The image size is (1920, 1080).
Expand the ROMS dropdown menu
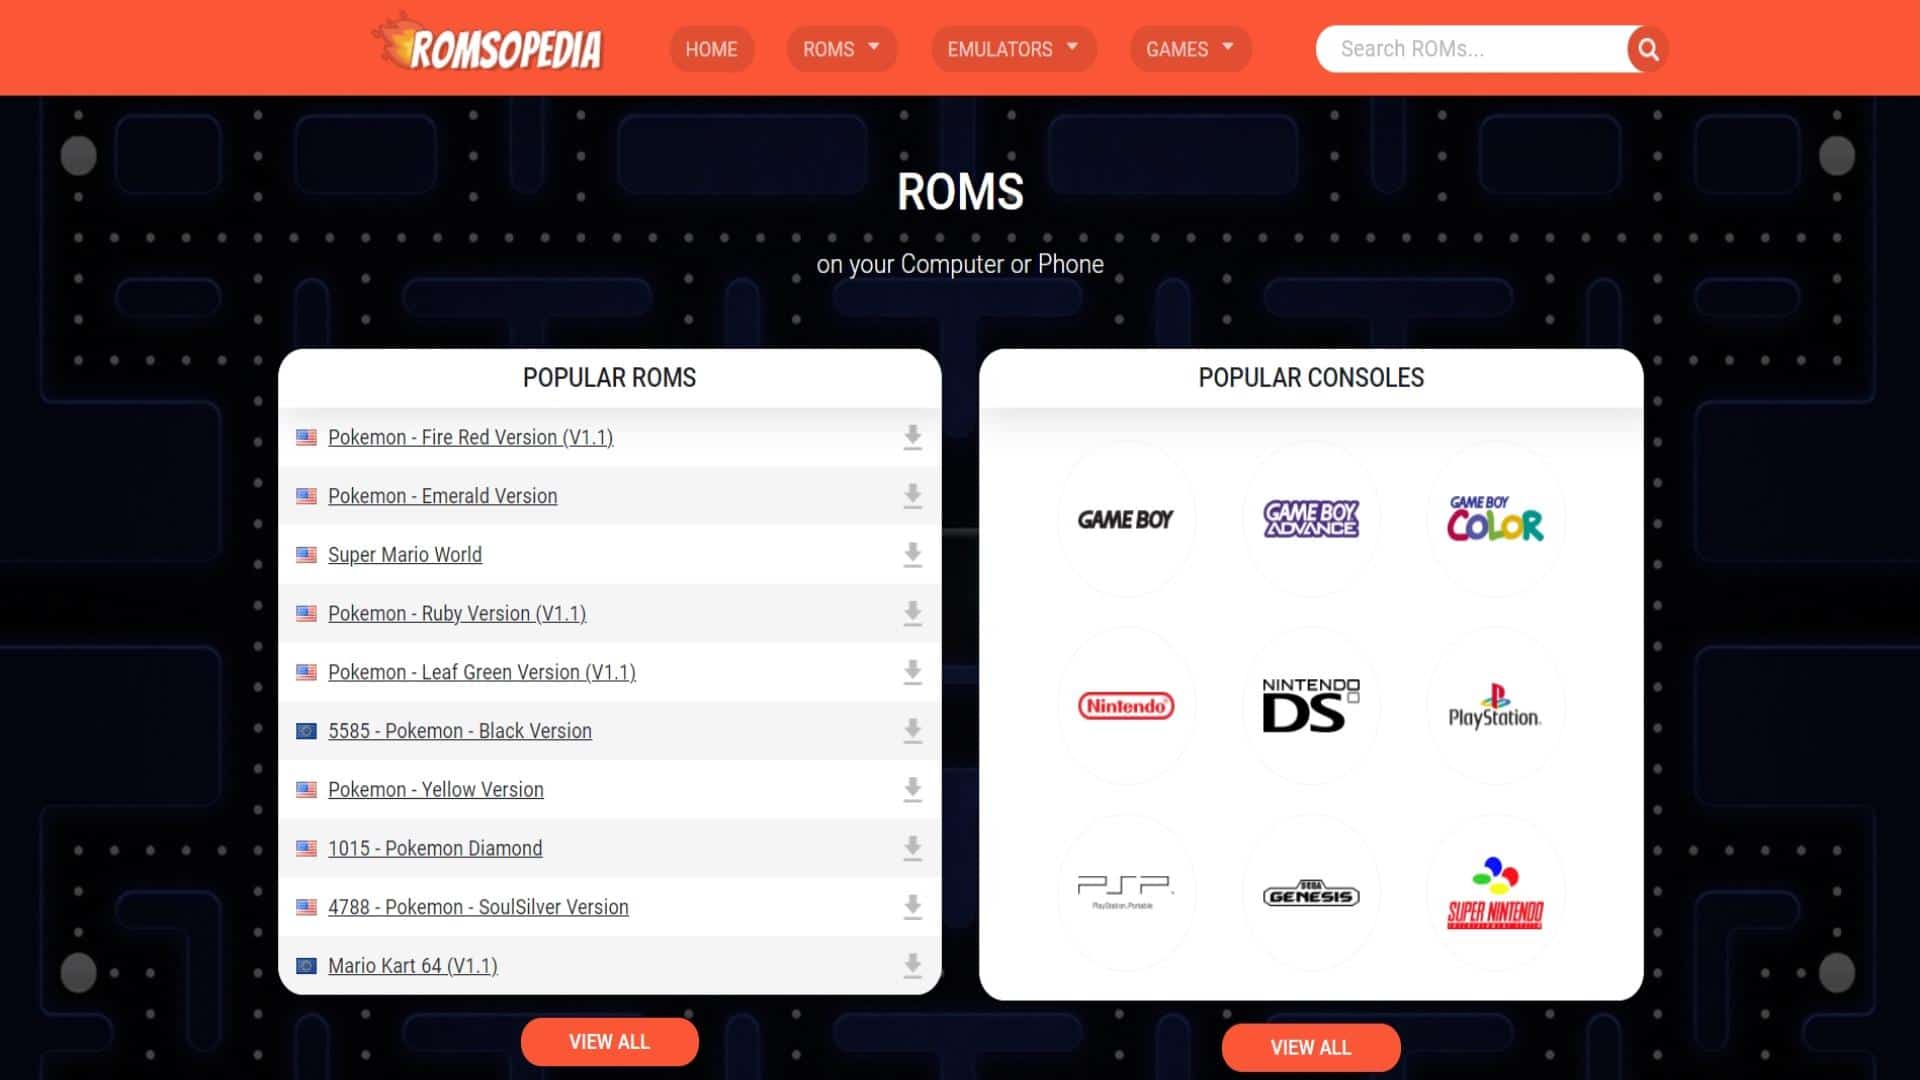(841, 49)
